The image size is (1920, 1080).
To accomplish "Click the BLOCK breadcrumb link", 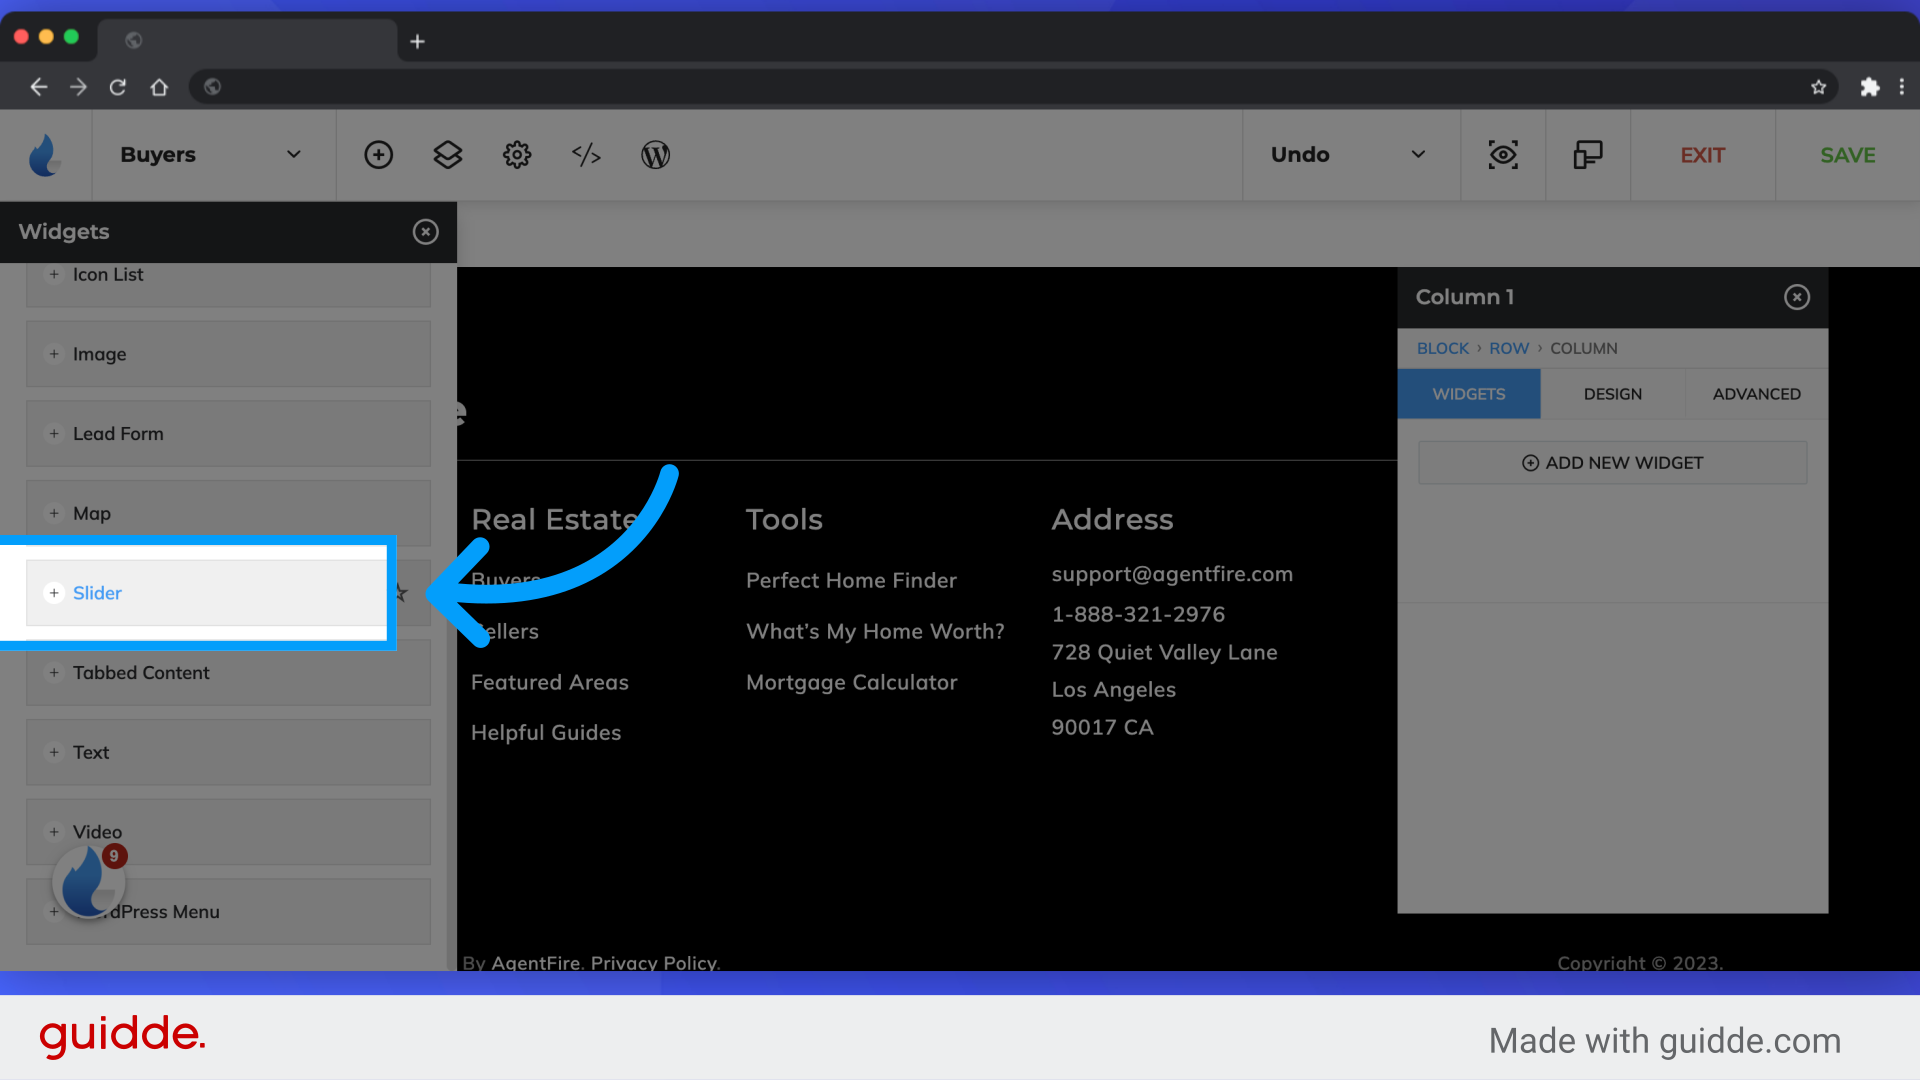I will [x=1442, y=348].
